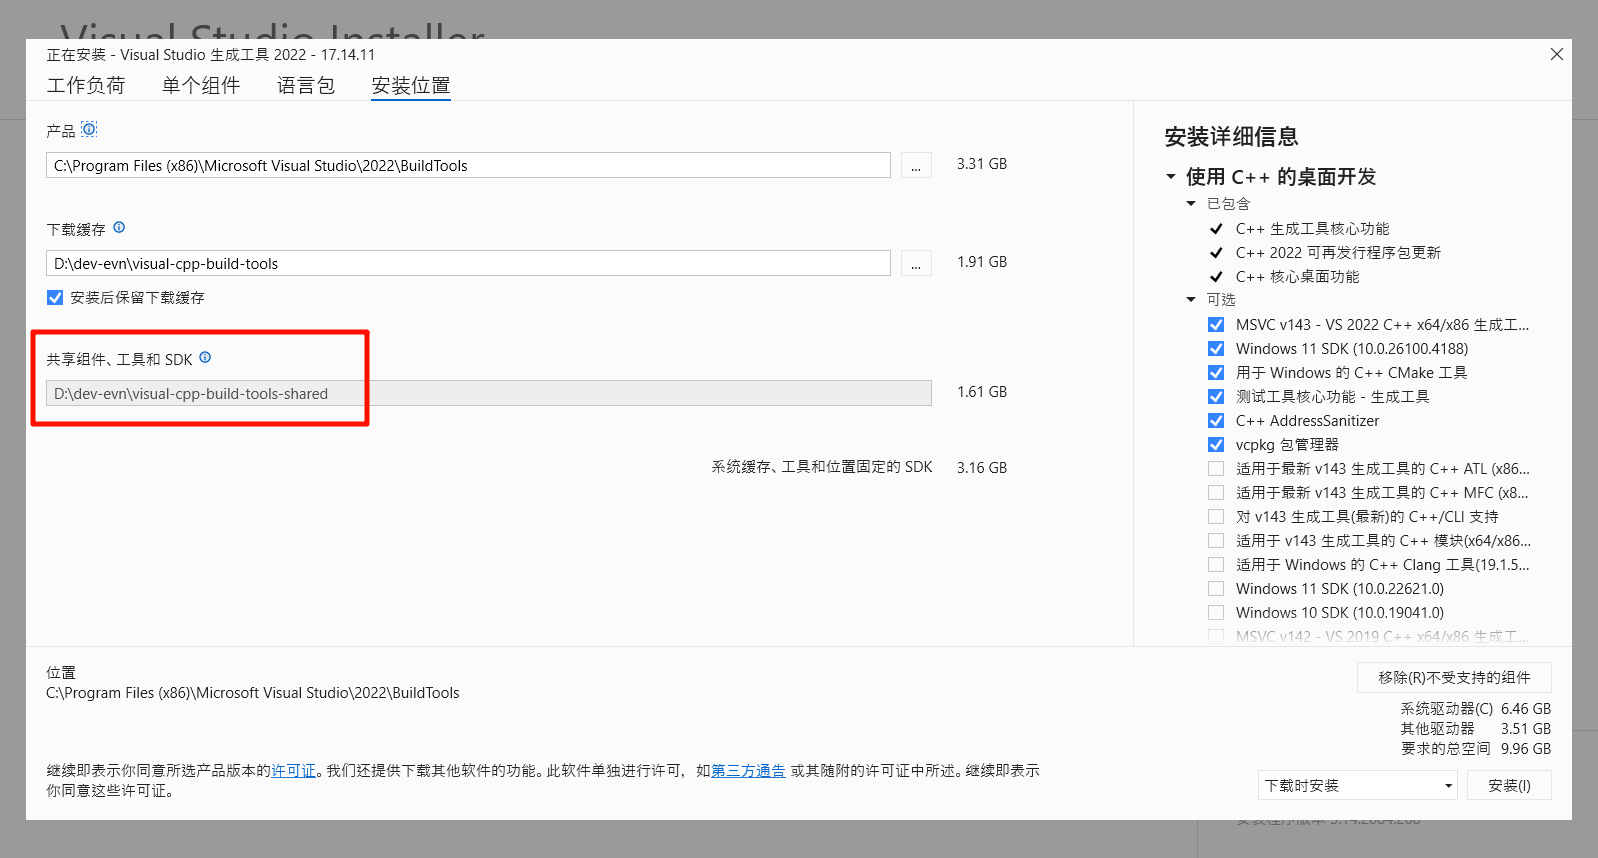Collapse 使用 C++ 的桌面开发 section
This screenshot has width=1598, height=858.
(1171, 177)
